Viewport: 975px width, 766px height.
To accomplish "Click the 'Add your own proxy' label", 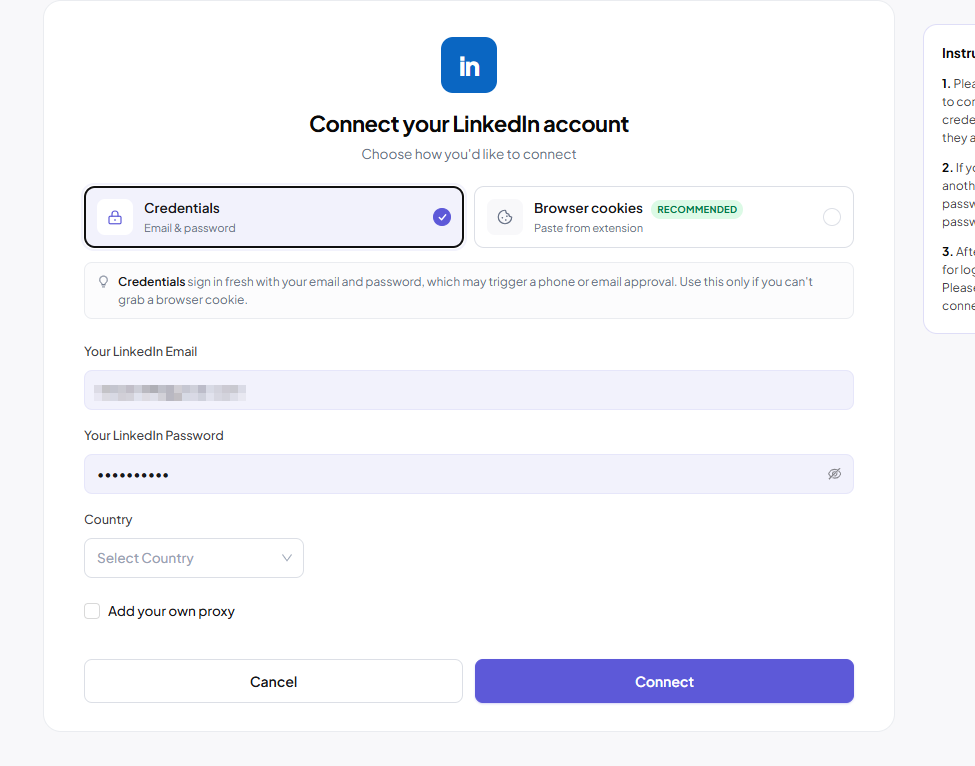I will tap(172, 611).
